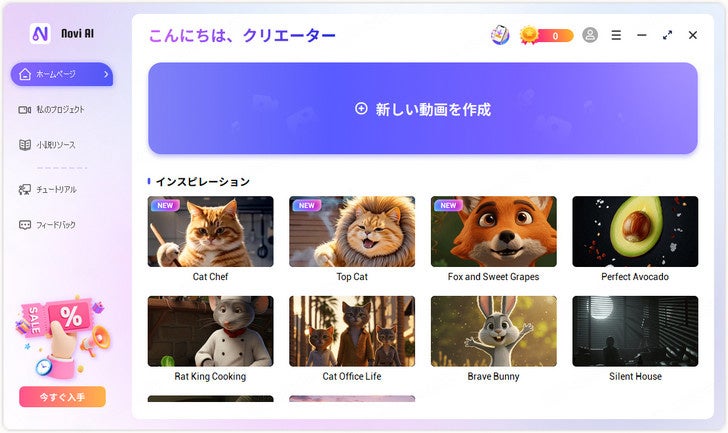Open the hamburger menu icon
Screen dimensions: 728x433
[x=616, y=35]
